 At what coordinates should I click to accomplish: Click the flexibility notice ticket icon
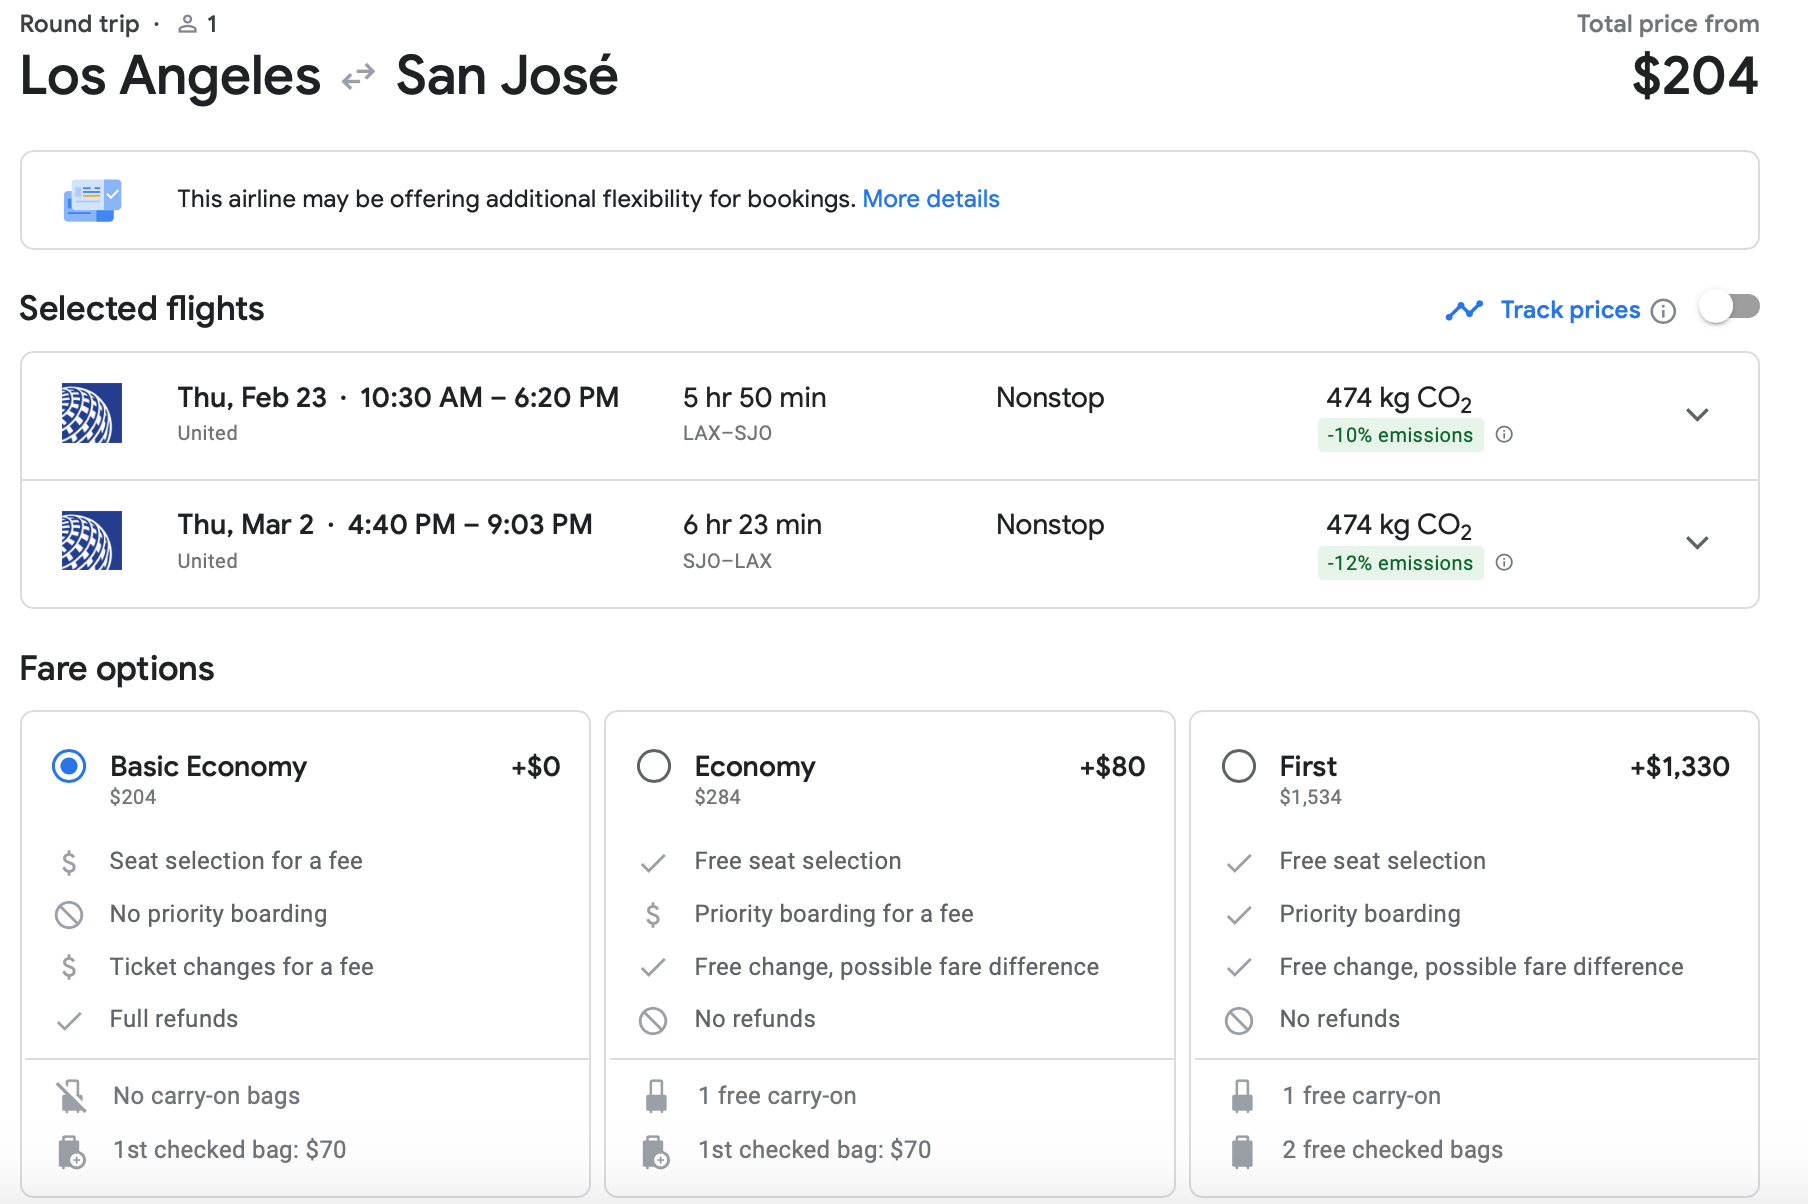tap(92, 200)
